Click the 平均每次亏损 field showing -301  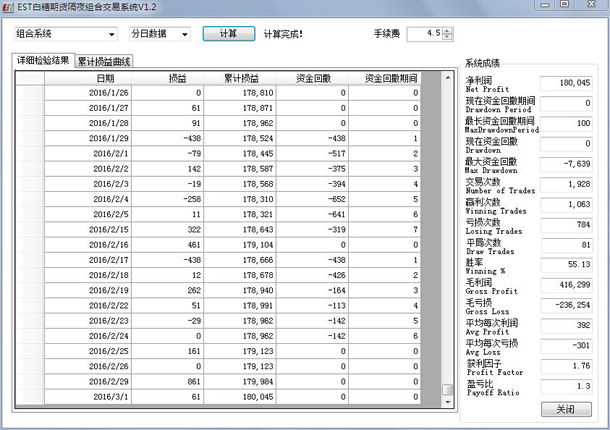pyautogui.click(x=566, y=346)
